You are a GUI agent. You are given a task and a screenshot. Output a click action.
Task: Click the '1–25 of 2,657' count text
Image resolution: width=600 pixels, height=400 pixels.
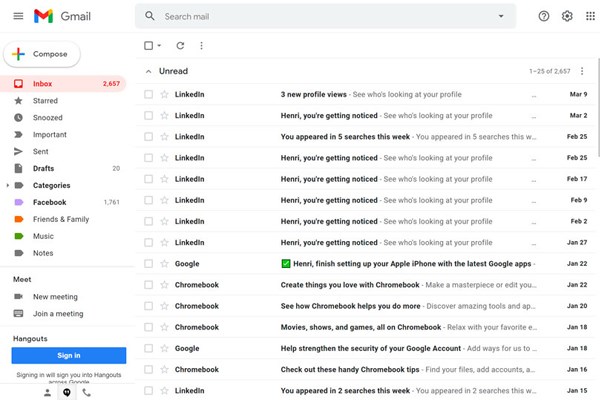pyautogui.click(x=549, y=71)
